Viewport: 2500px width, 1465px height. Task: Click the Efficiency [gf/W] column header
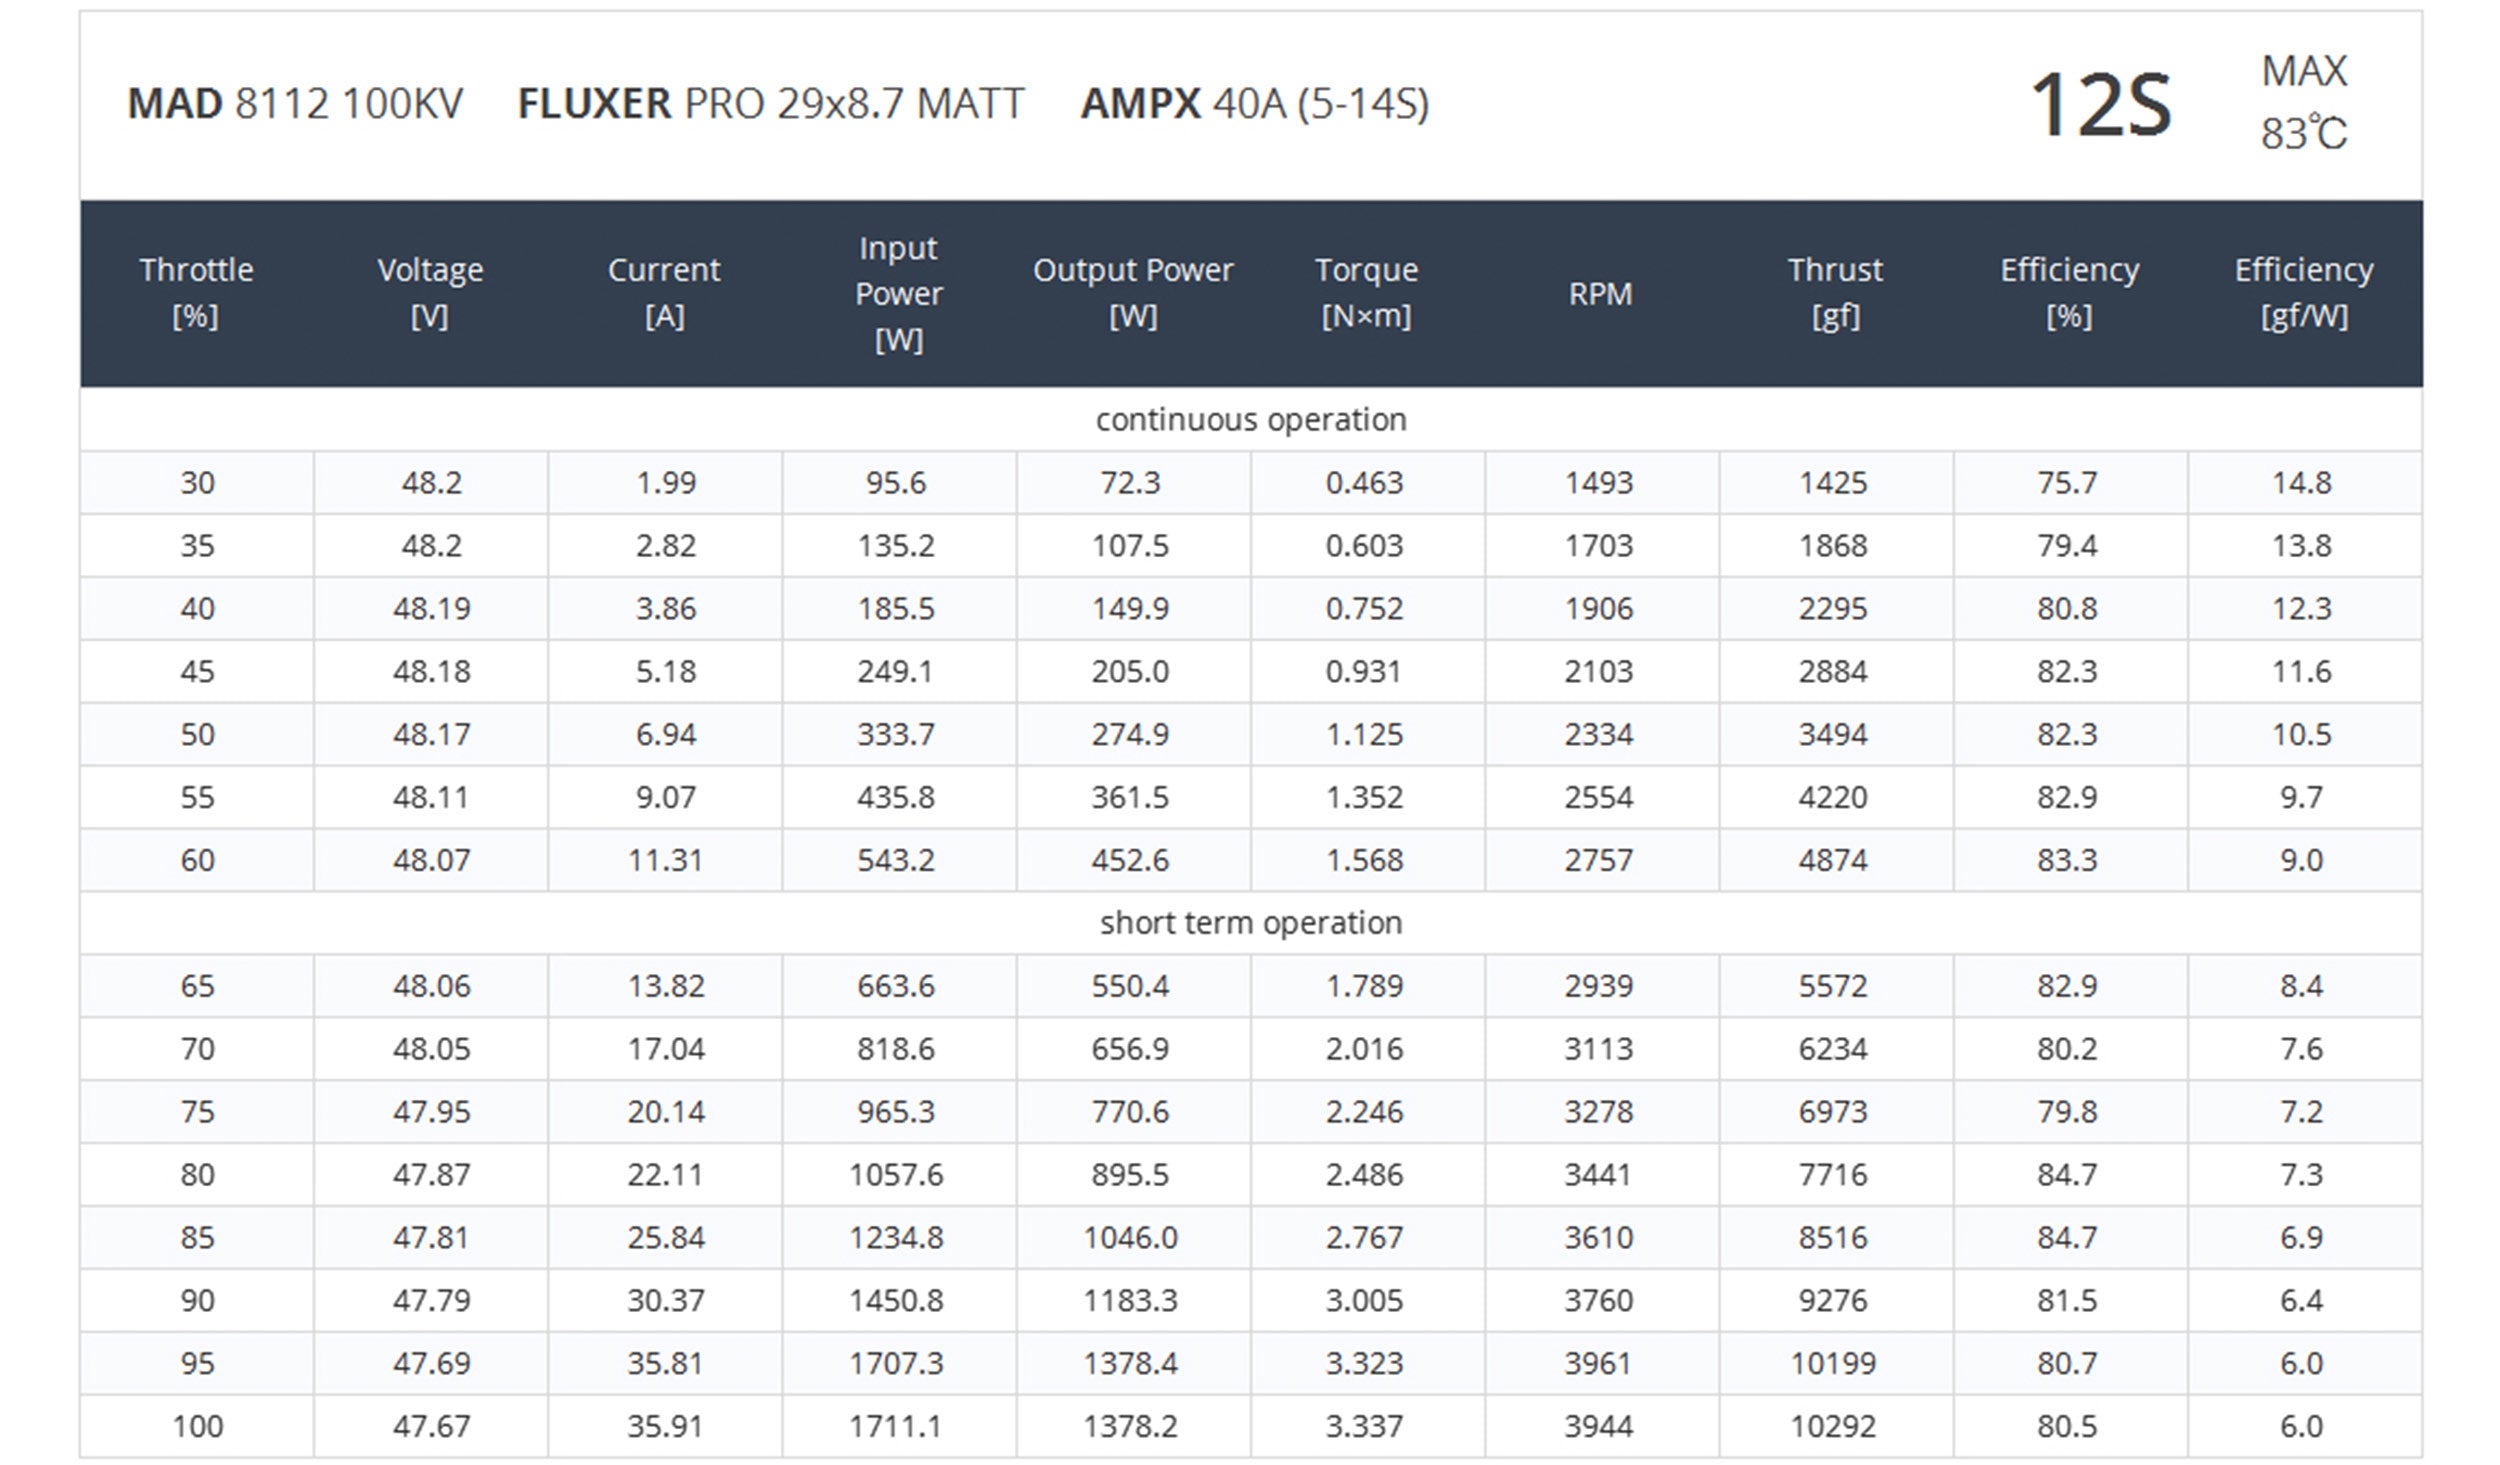tap(2303, 292)
